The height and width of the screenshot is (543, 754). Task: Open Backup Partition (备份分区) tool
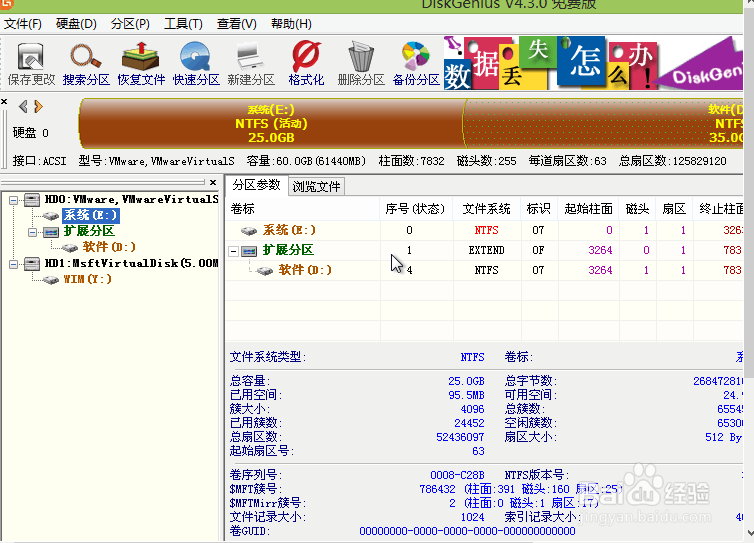coord(416,64)
